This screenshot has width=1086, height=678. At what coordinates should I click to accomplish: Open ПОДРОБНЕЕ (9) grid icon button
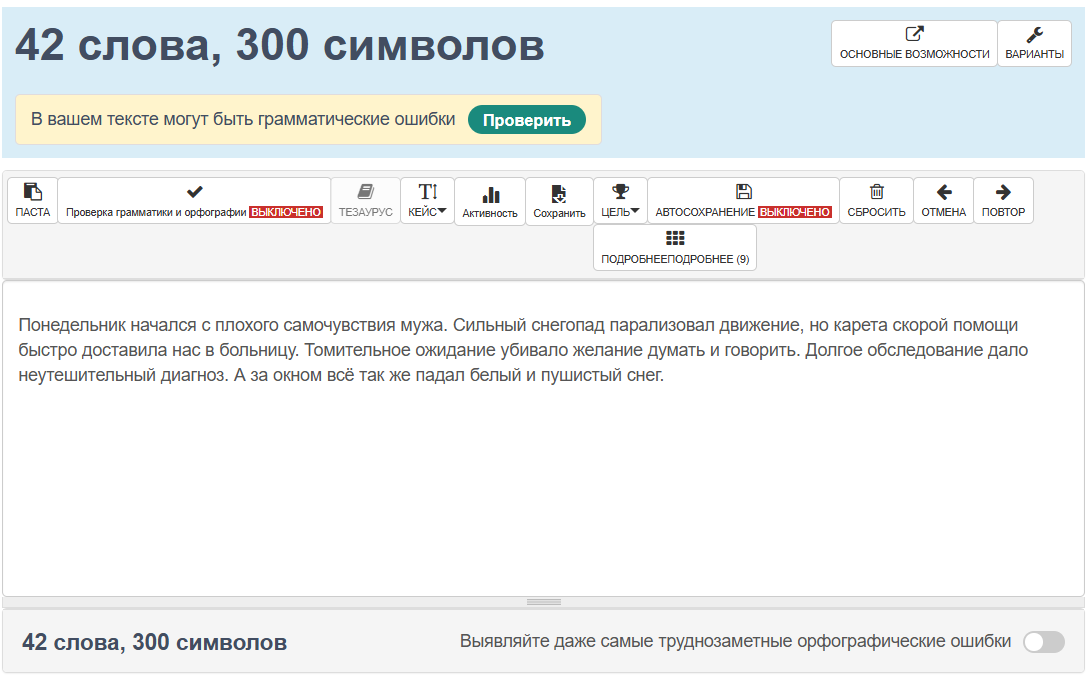tap(675, 247)
